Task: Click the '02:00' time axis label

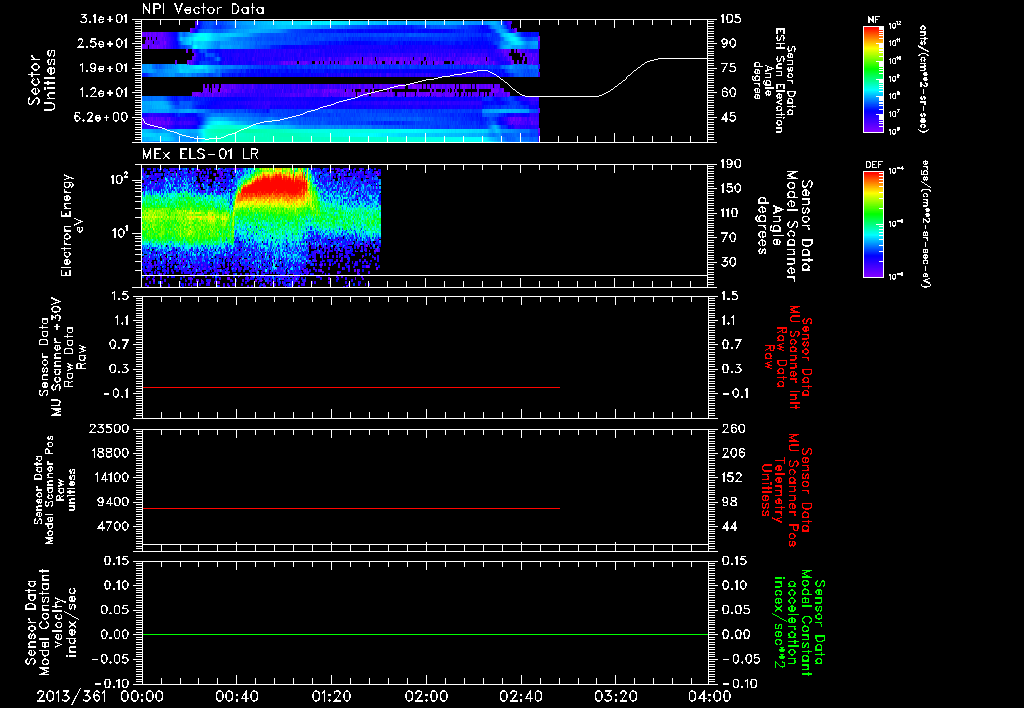Action: click(x=425, y=696)
